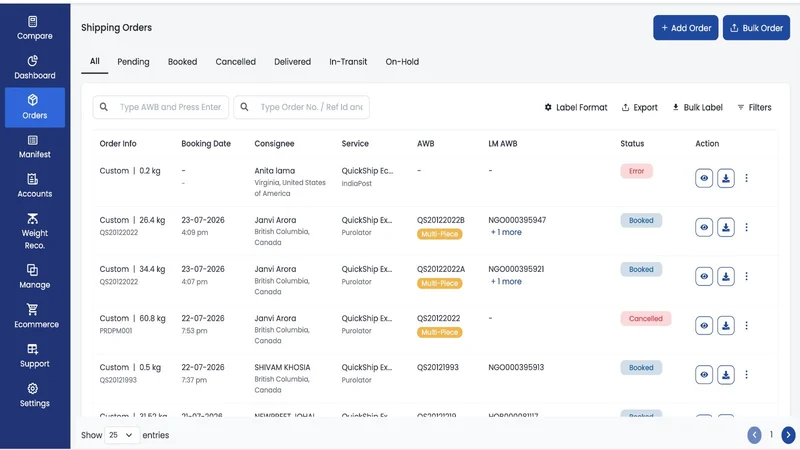Click the Bulk Order button
Viewport: 800px width, 450px height.
point(756,28)
